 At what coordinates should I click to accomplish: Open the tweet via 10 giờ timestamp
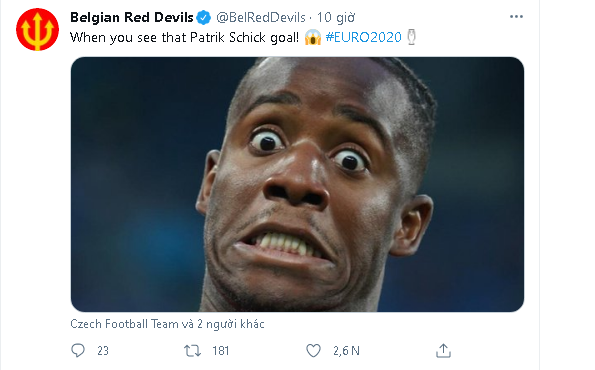point(336,17)
